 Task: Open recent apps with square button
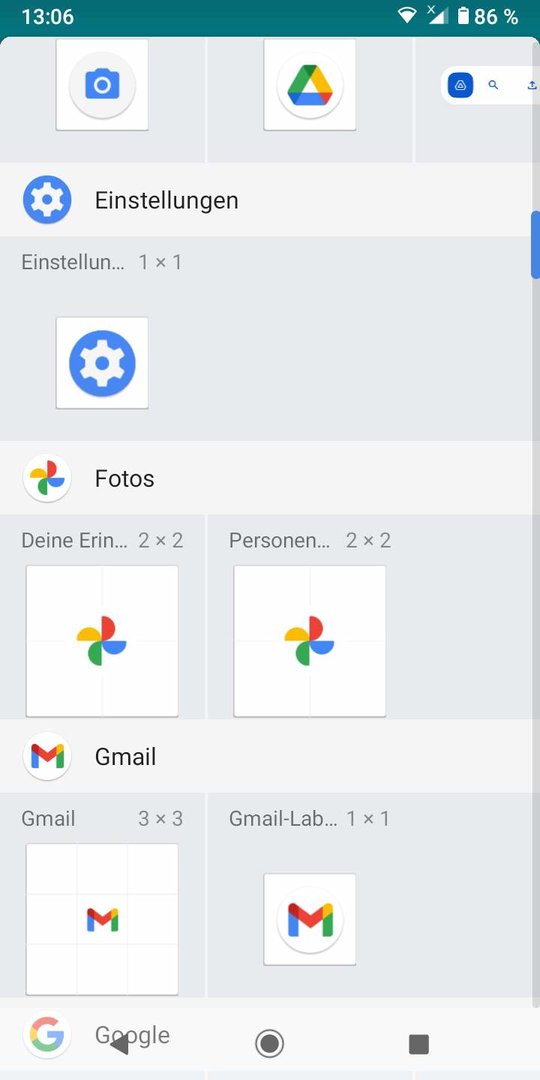(x=419, y=1044)
